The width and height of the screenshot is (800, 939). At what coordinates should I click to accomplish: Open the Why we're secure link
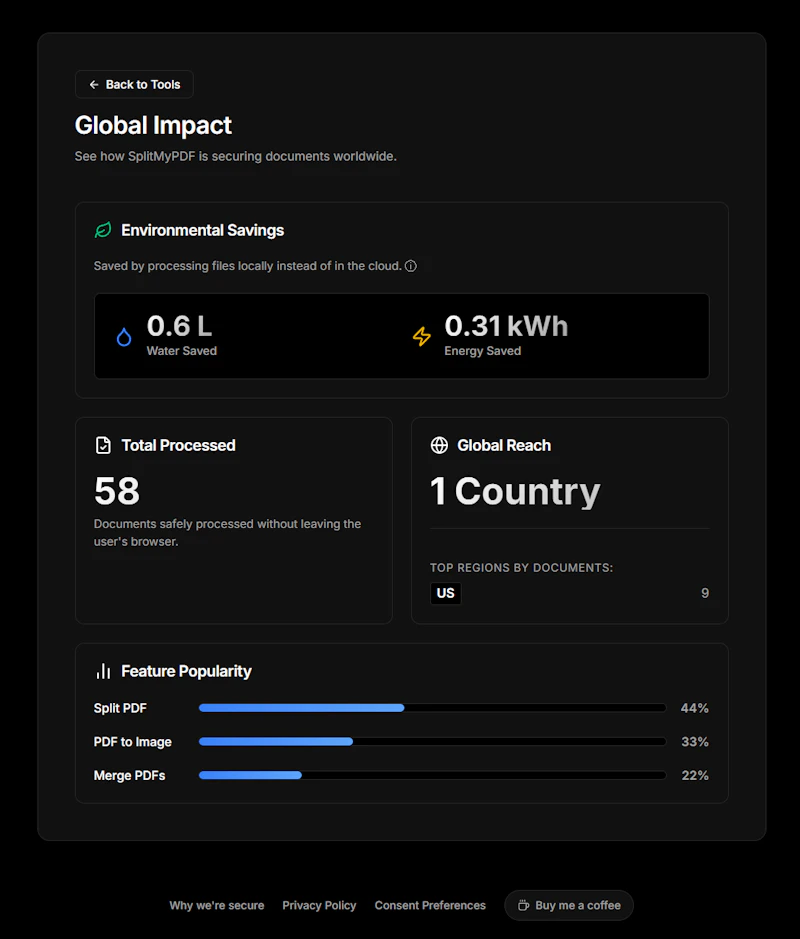(x=217, y=905)
